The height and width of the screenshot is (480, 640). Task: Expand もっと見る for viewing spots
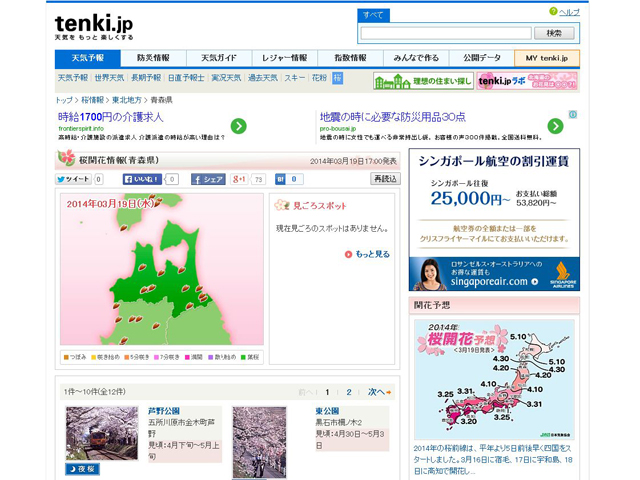click(368, 254)
